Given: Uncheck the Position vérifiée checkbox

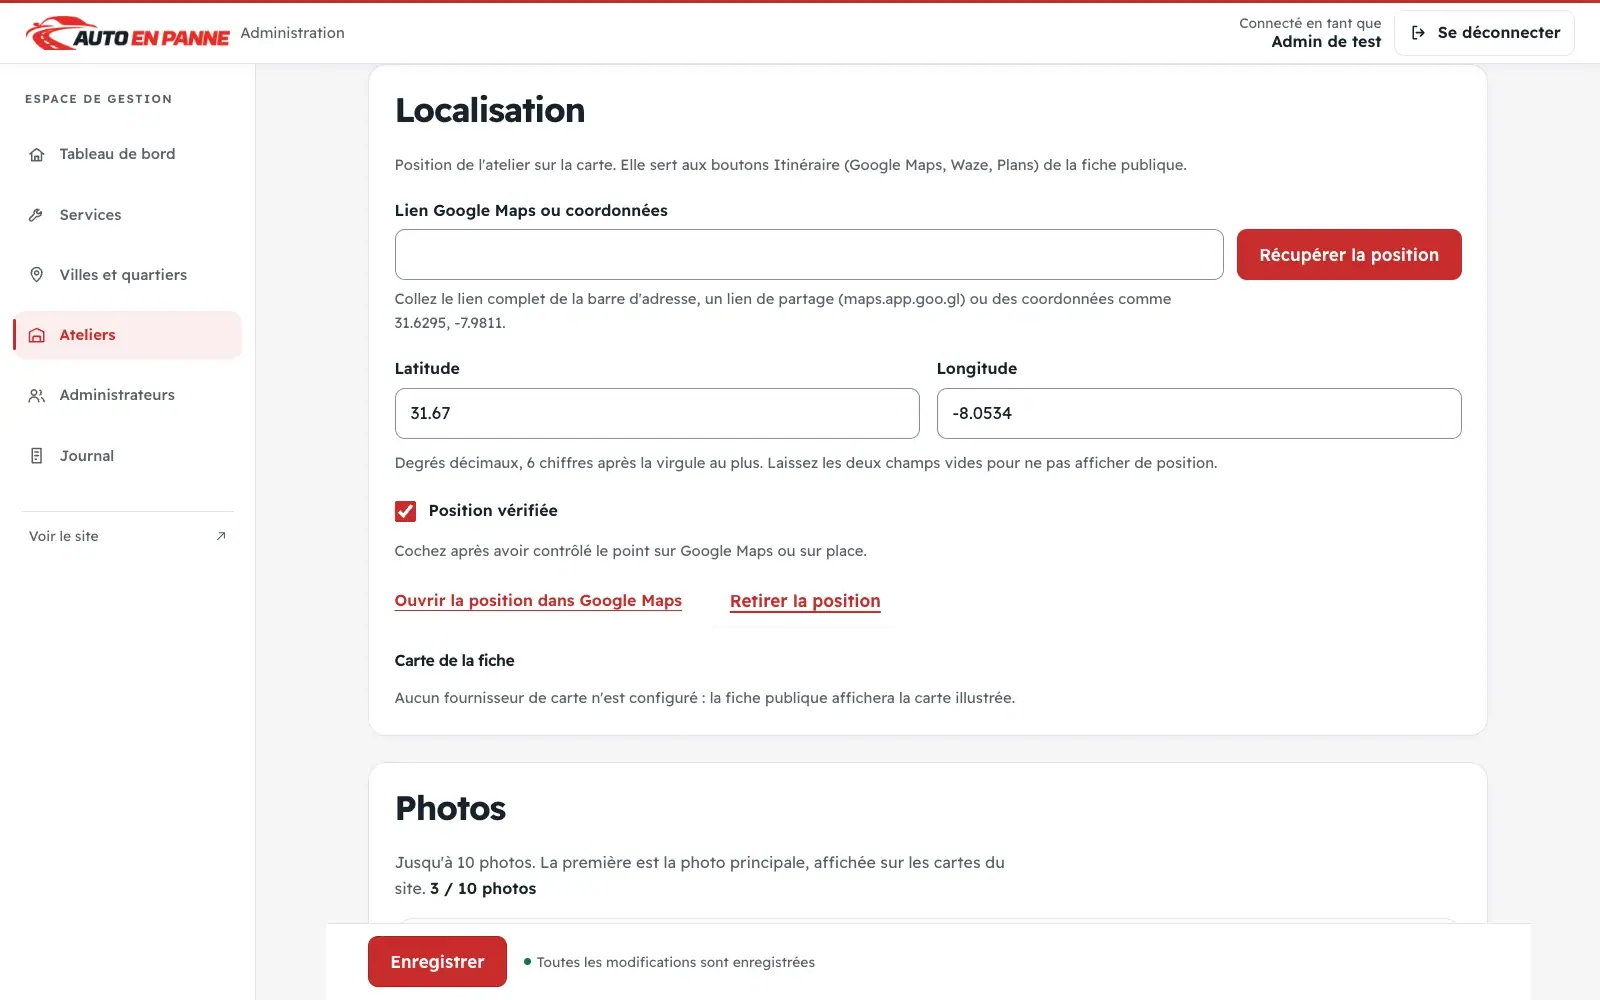Looking at the screenshot, I should coord(405,511).
